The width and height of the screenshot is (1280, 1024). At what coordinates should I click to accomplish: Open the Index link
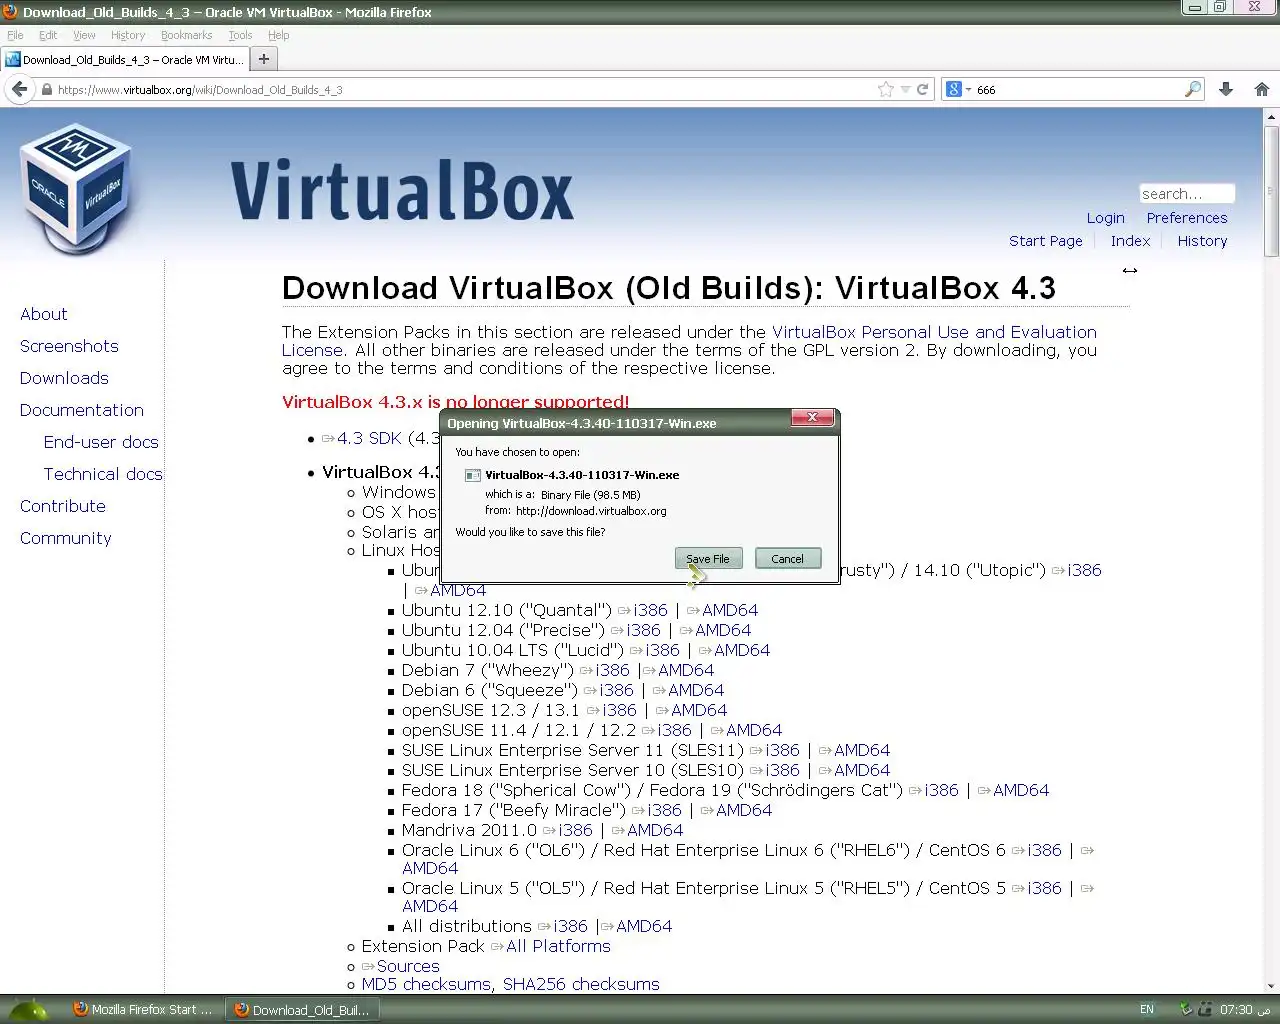[x=1130, y=241]
